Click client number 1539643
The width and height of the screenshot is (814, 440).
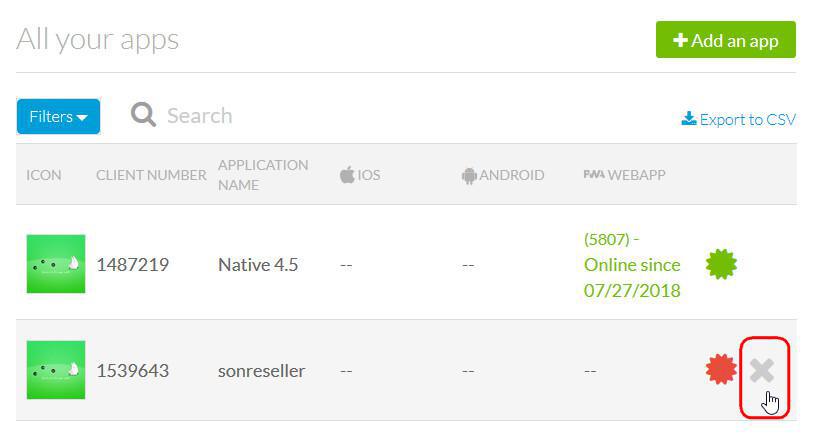132,371
